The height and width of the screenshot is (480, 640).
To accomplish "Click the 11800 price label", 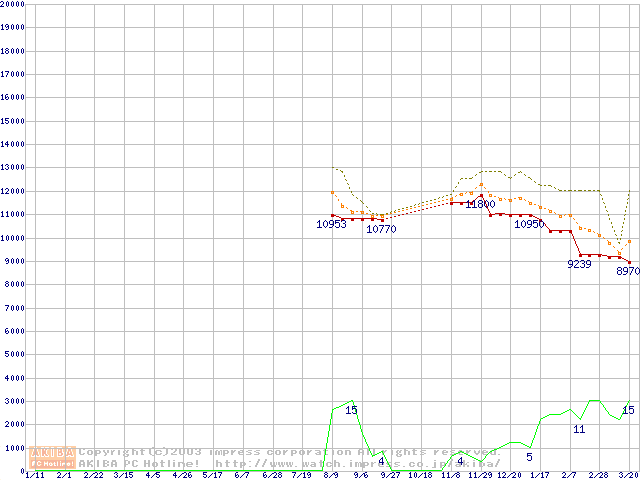I will point(480,205).
